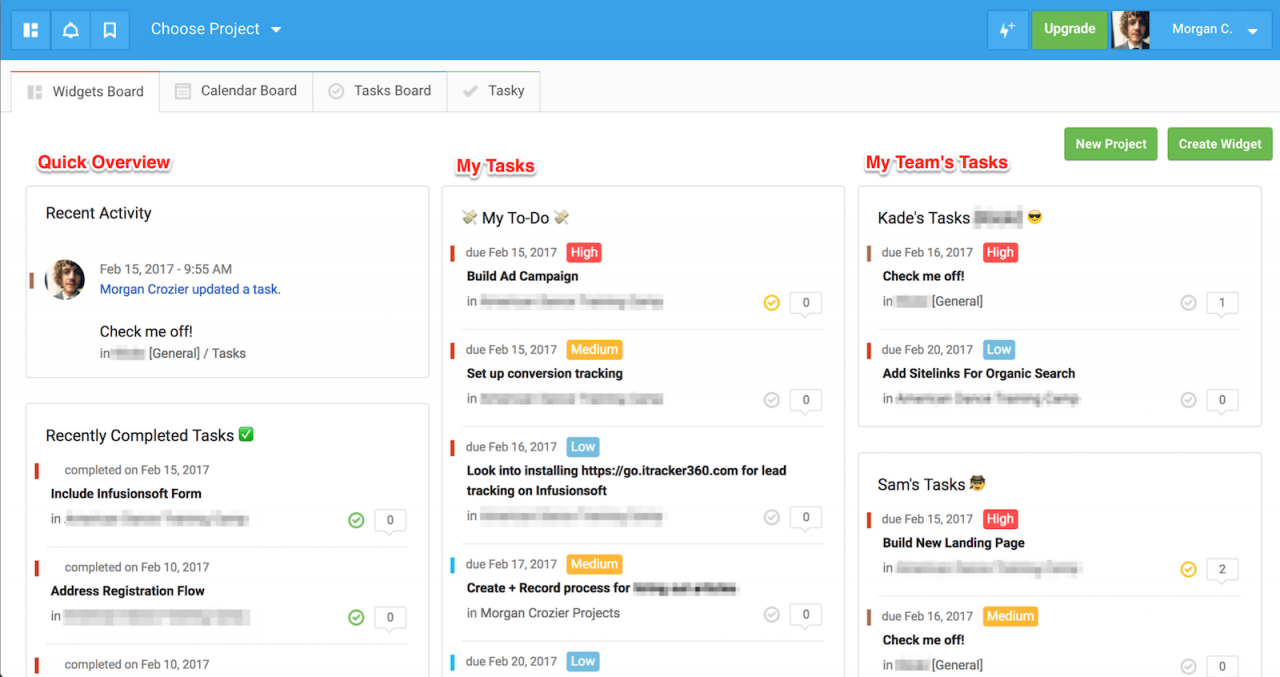Mark Set up conversion tracking as complete
Screen dimensions: 1280x677
click(x=771, y=400)
